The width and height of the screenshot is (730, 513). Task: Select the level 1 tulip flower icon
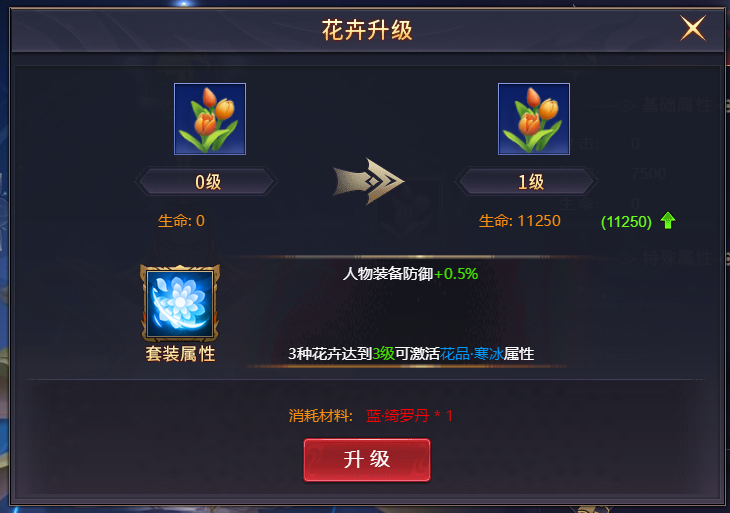tap(534, 119)
